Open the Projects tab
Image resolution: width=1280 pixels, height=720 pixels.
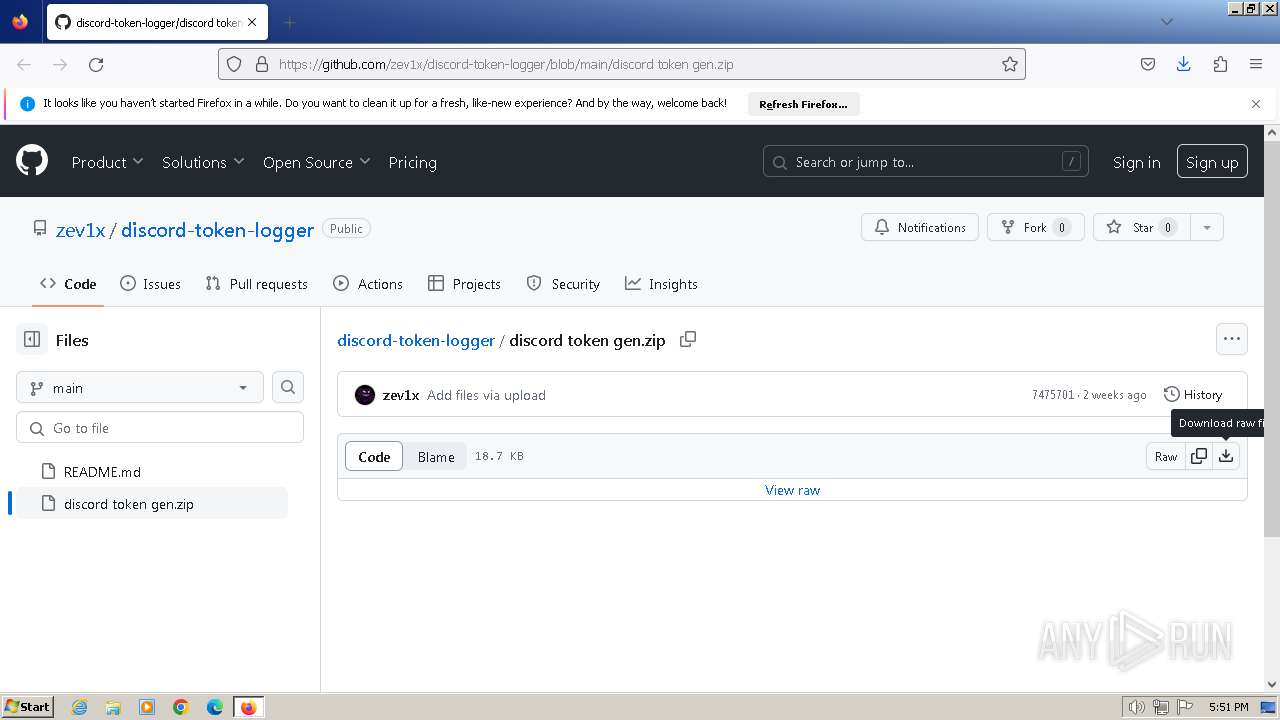tap(464, 284)
